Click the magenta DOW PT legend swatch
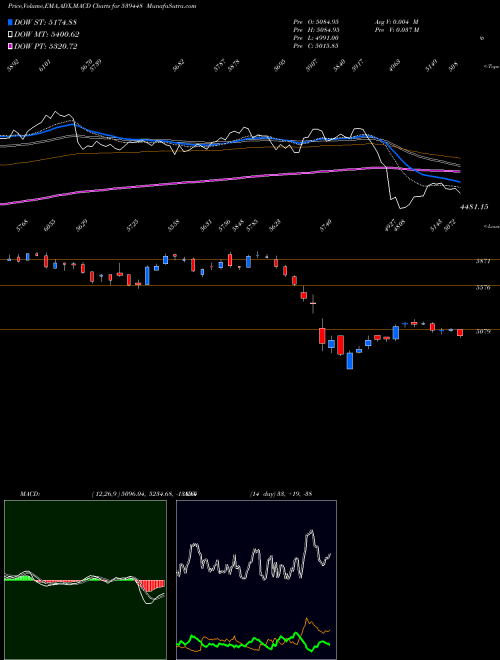The height and width of the screenshot is (660, 500). pos(10,46)
